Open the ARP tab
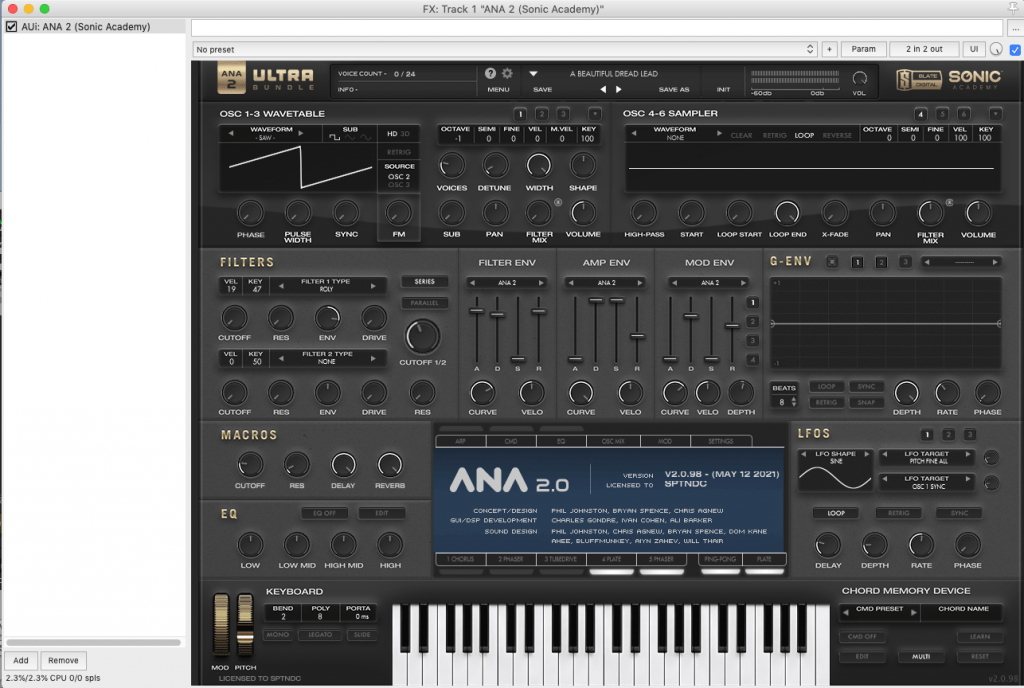Screen dimensions: 1024x688 [x=460, y=441]
